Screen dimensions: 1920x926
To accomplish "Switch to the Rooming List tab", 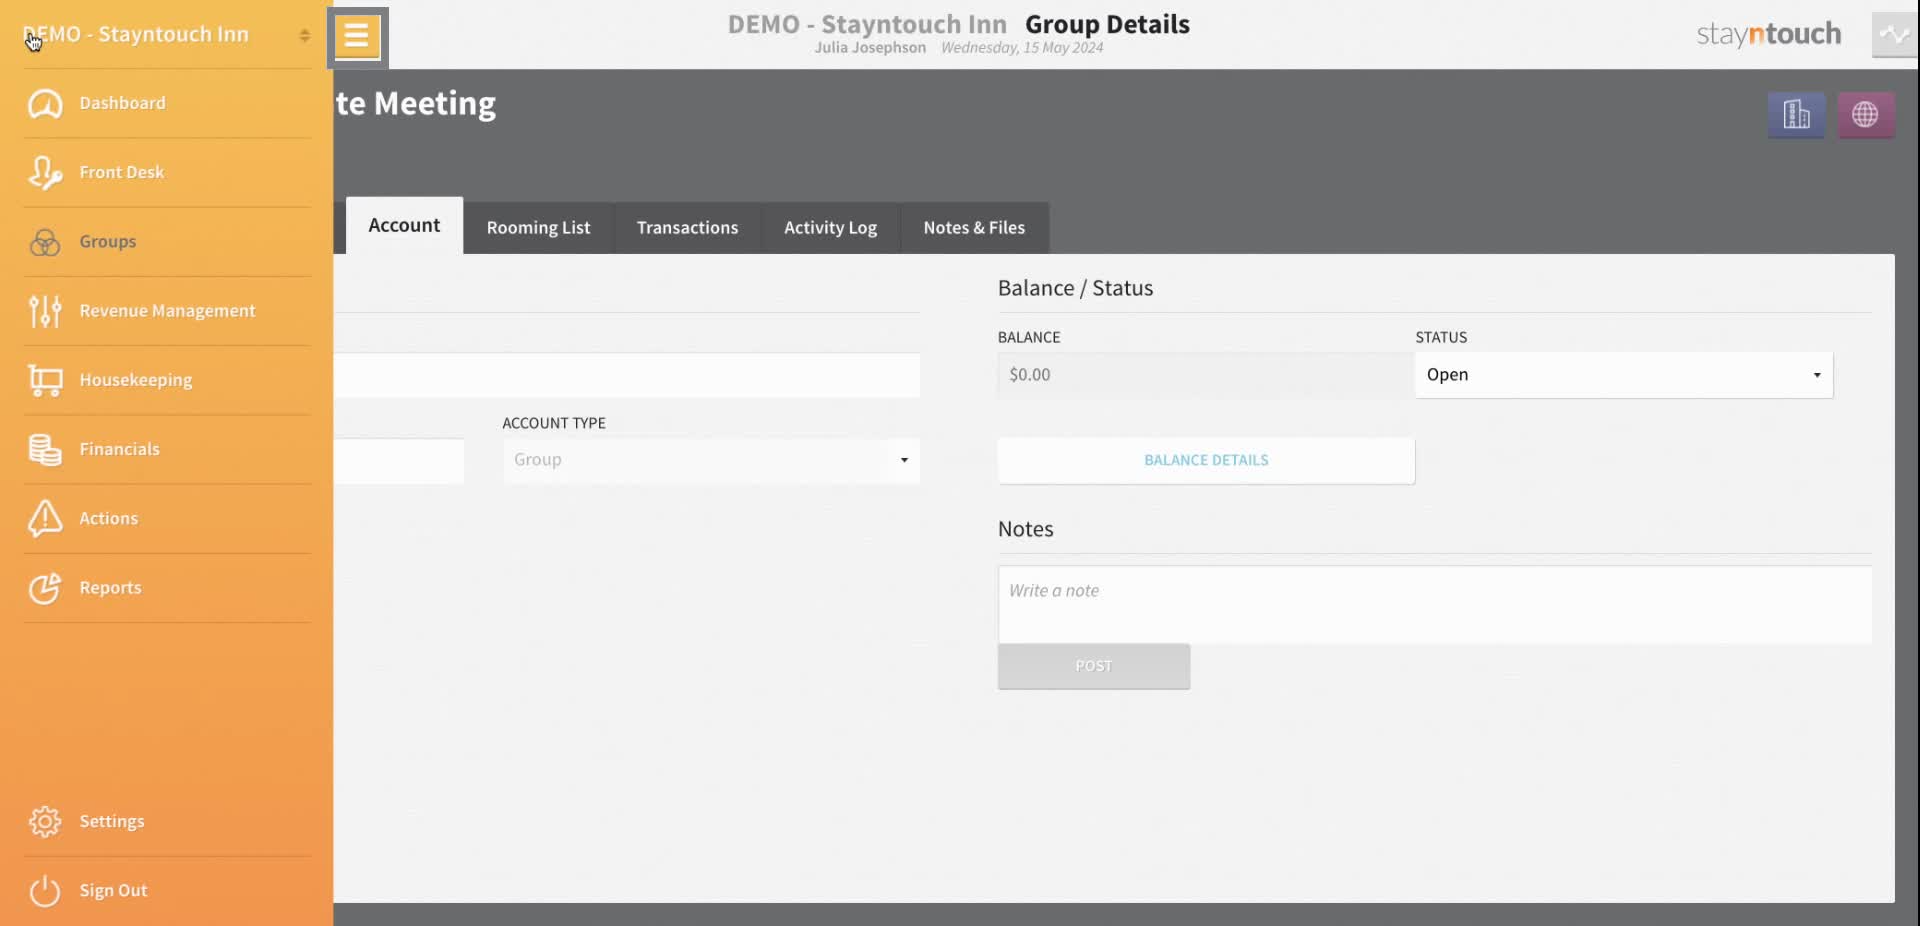I will pos(538,228).
